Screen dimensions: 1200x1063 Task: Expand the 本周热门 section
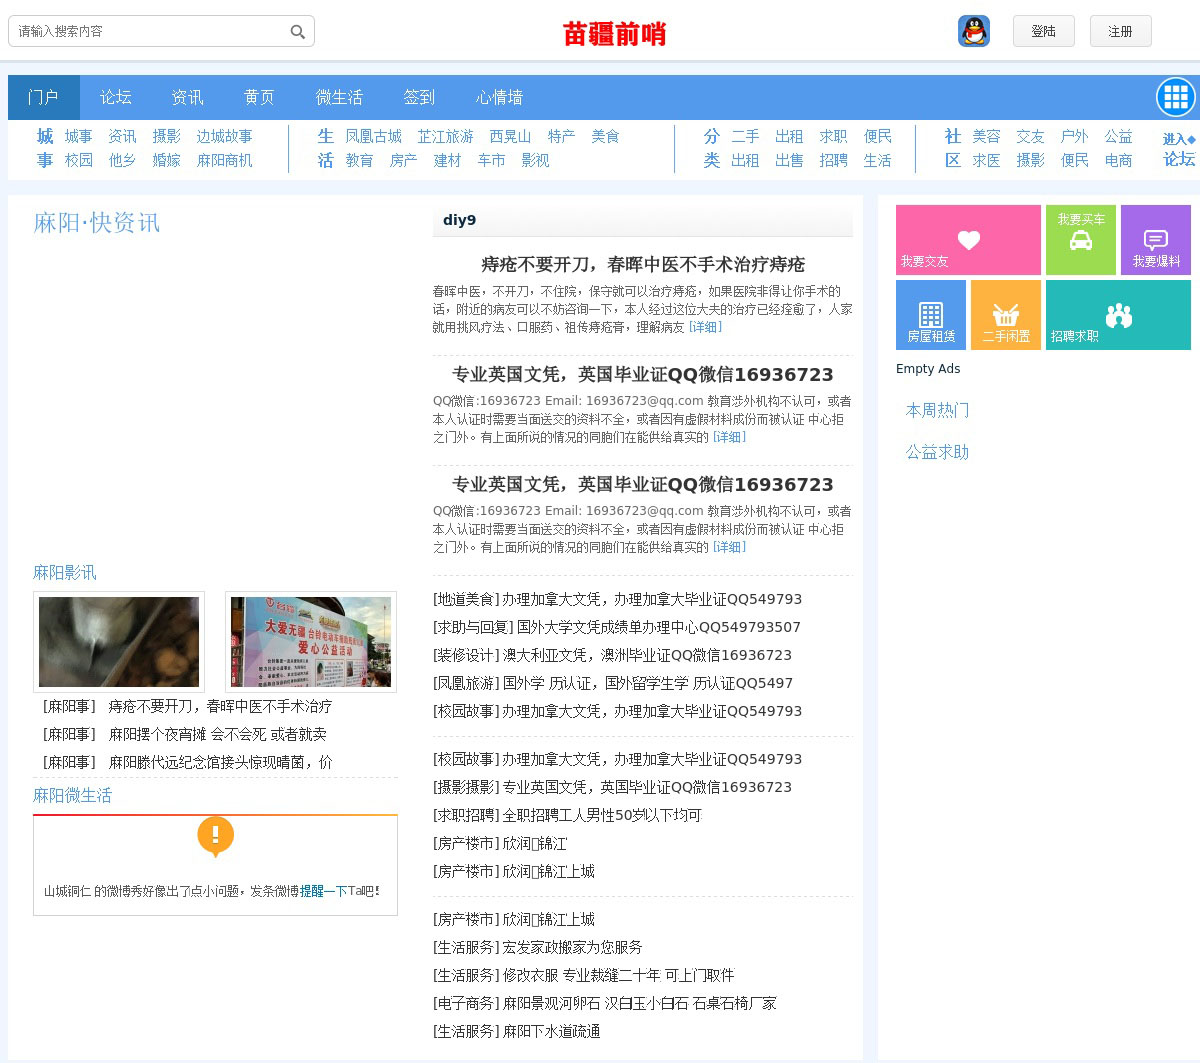tap(937, 410)
